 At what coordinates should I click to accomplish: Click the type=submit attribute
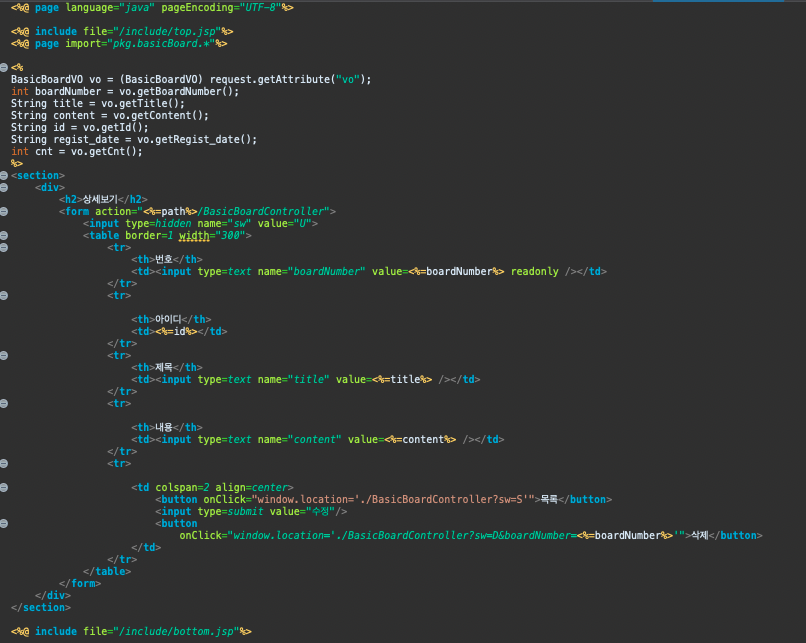[230, 511]
